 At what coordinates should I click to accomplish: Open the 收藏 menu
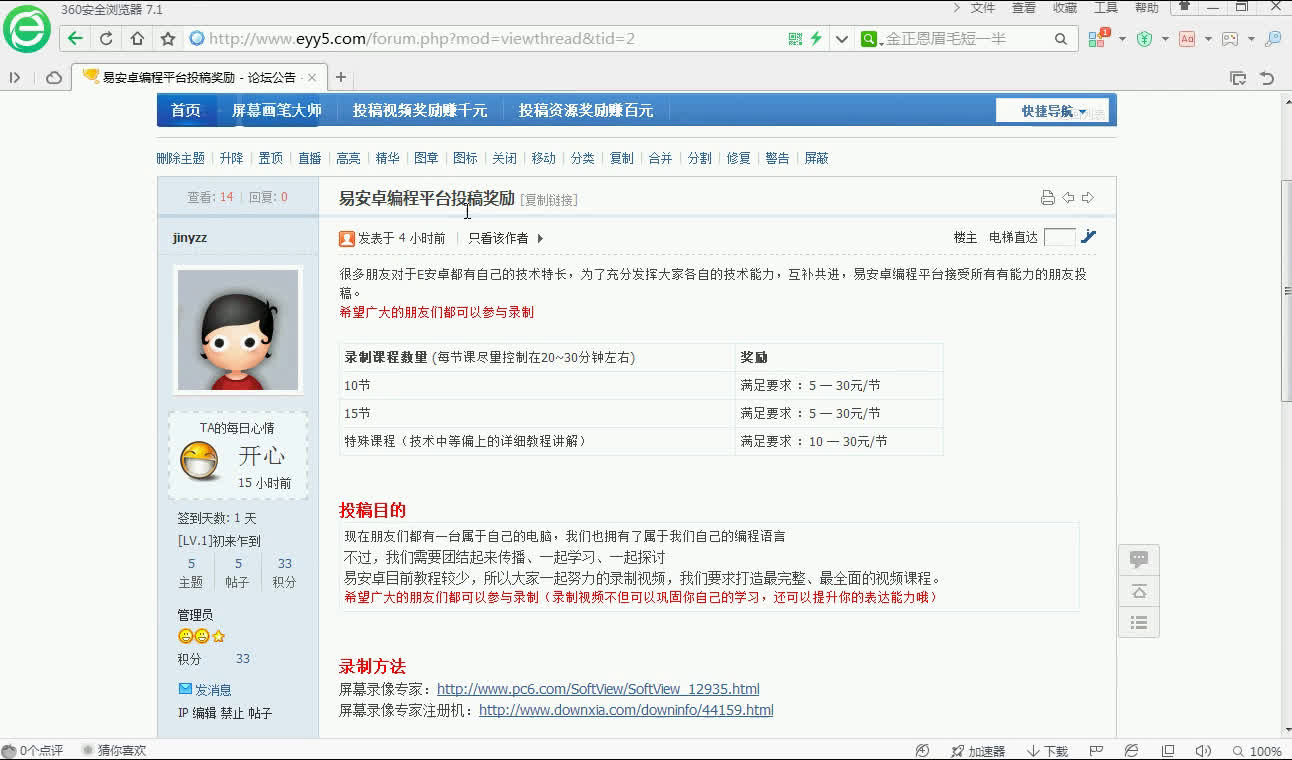(x=1065, y=8)
